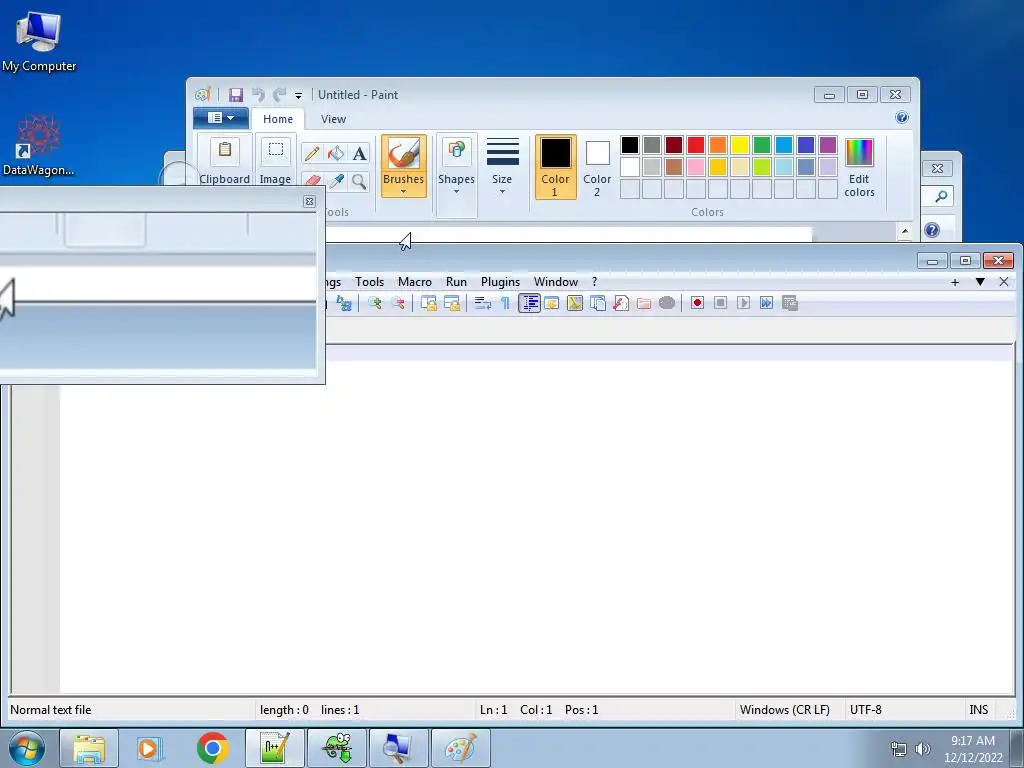Pick the yellow color swatch
1024x768 pixels.
point(740,144)
